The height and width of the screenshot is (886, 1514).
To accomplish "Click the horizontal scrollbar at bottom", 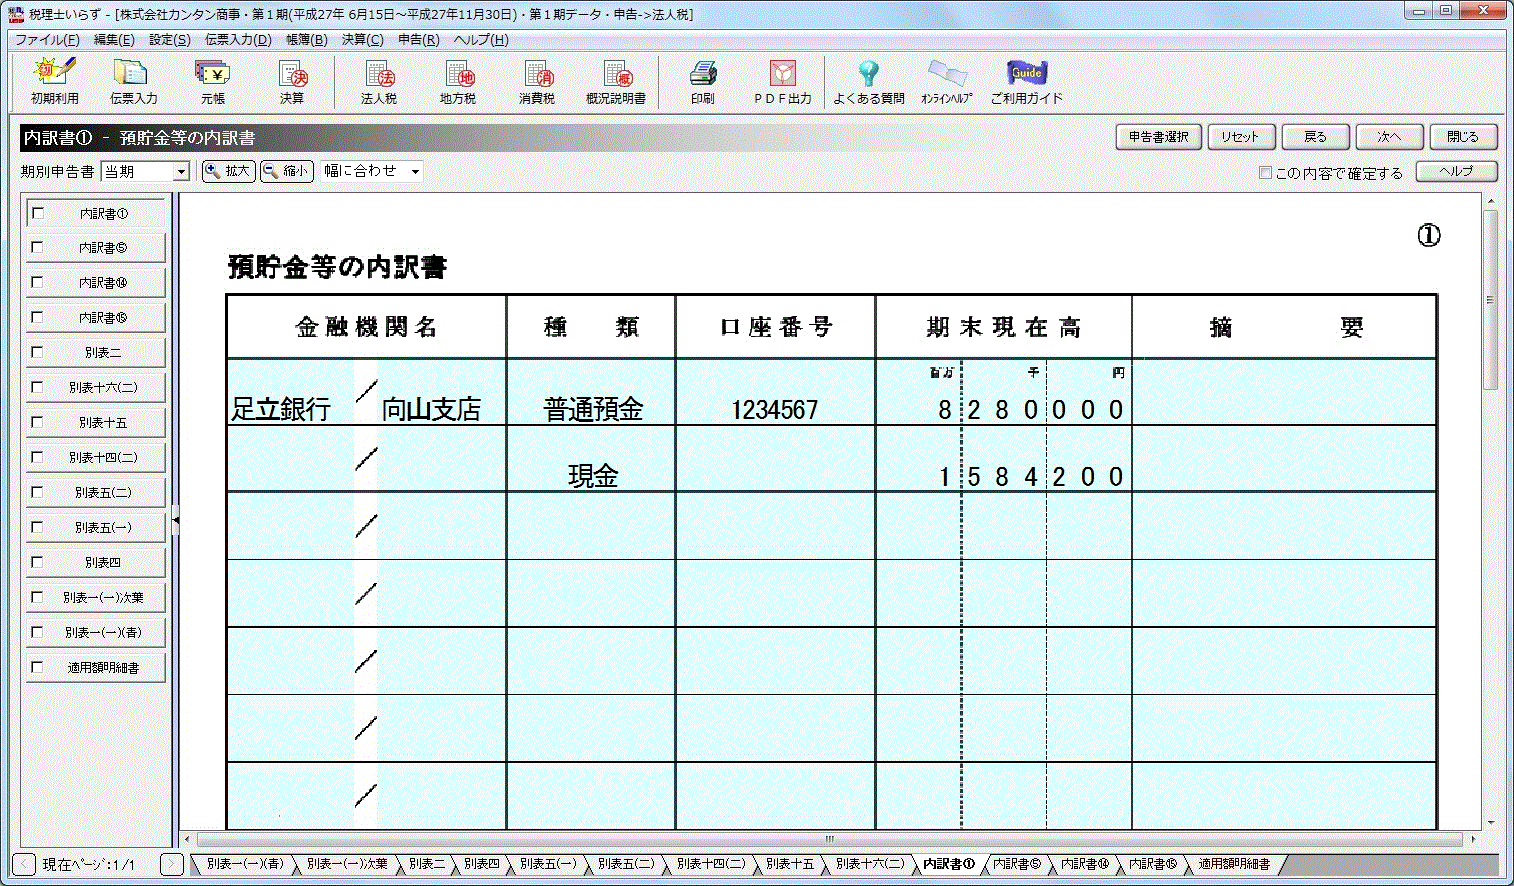I will [x=828, y=839].
